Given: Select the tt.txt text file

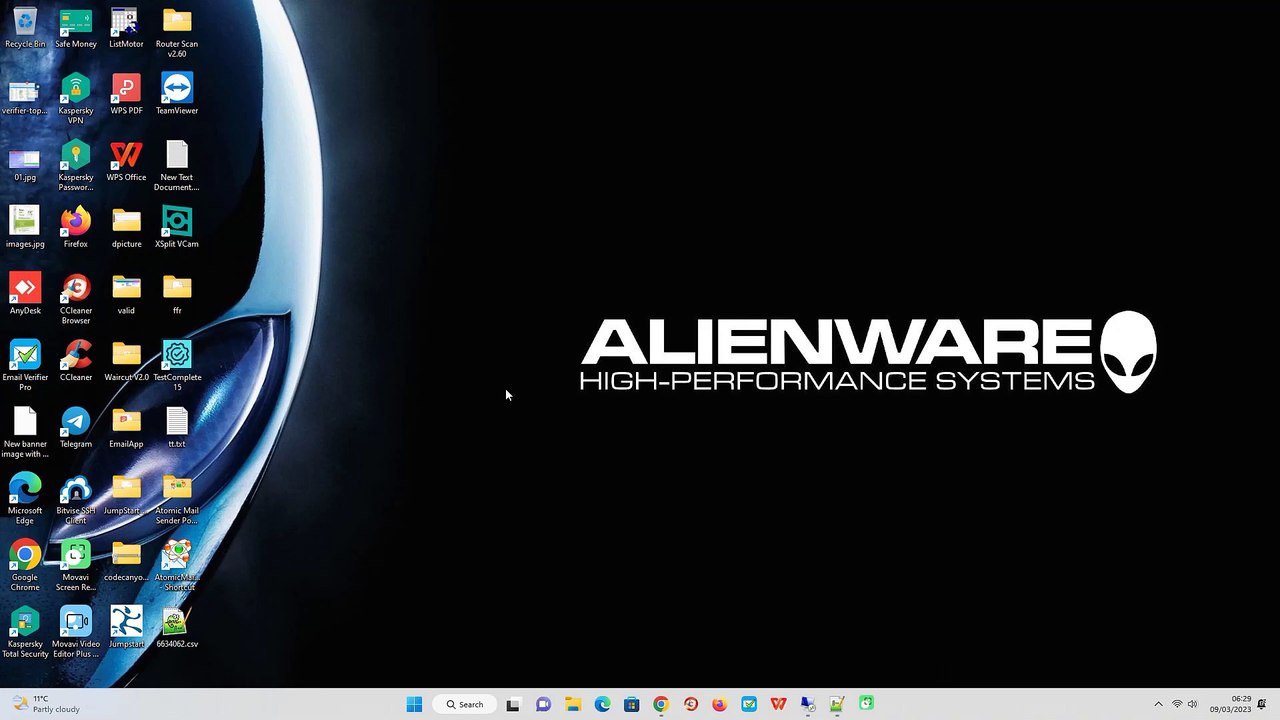Looking at the screenshot, I should pyautogui.click(x=177, y=428).
